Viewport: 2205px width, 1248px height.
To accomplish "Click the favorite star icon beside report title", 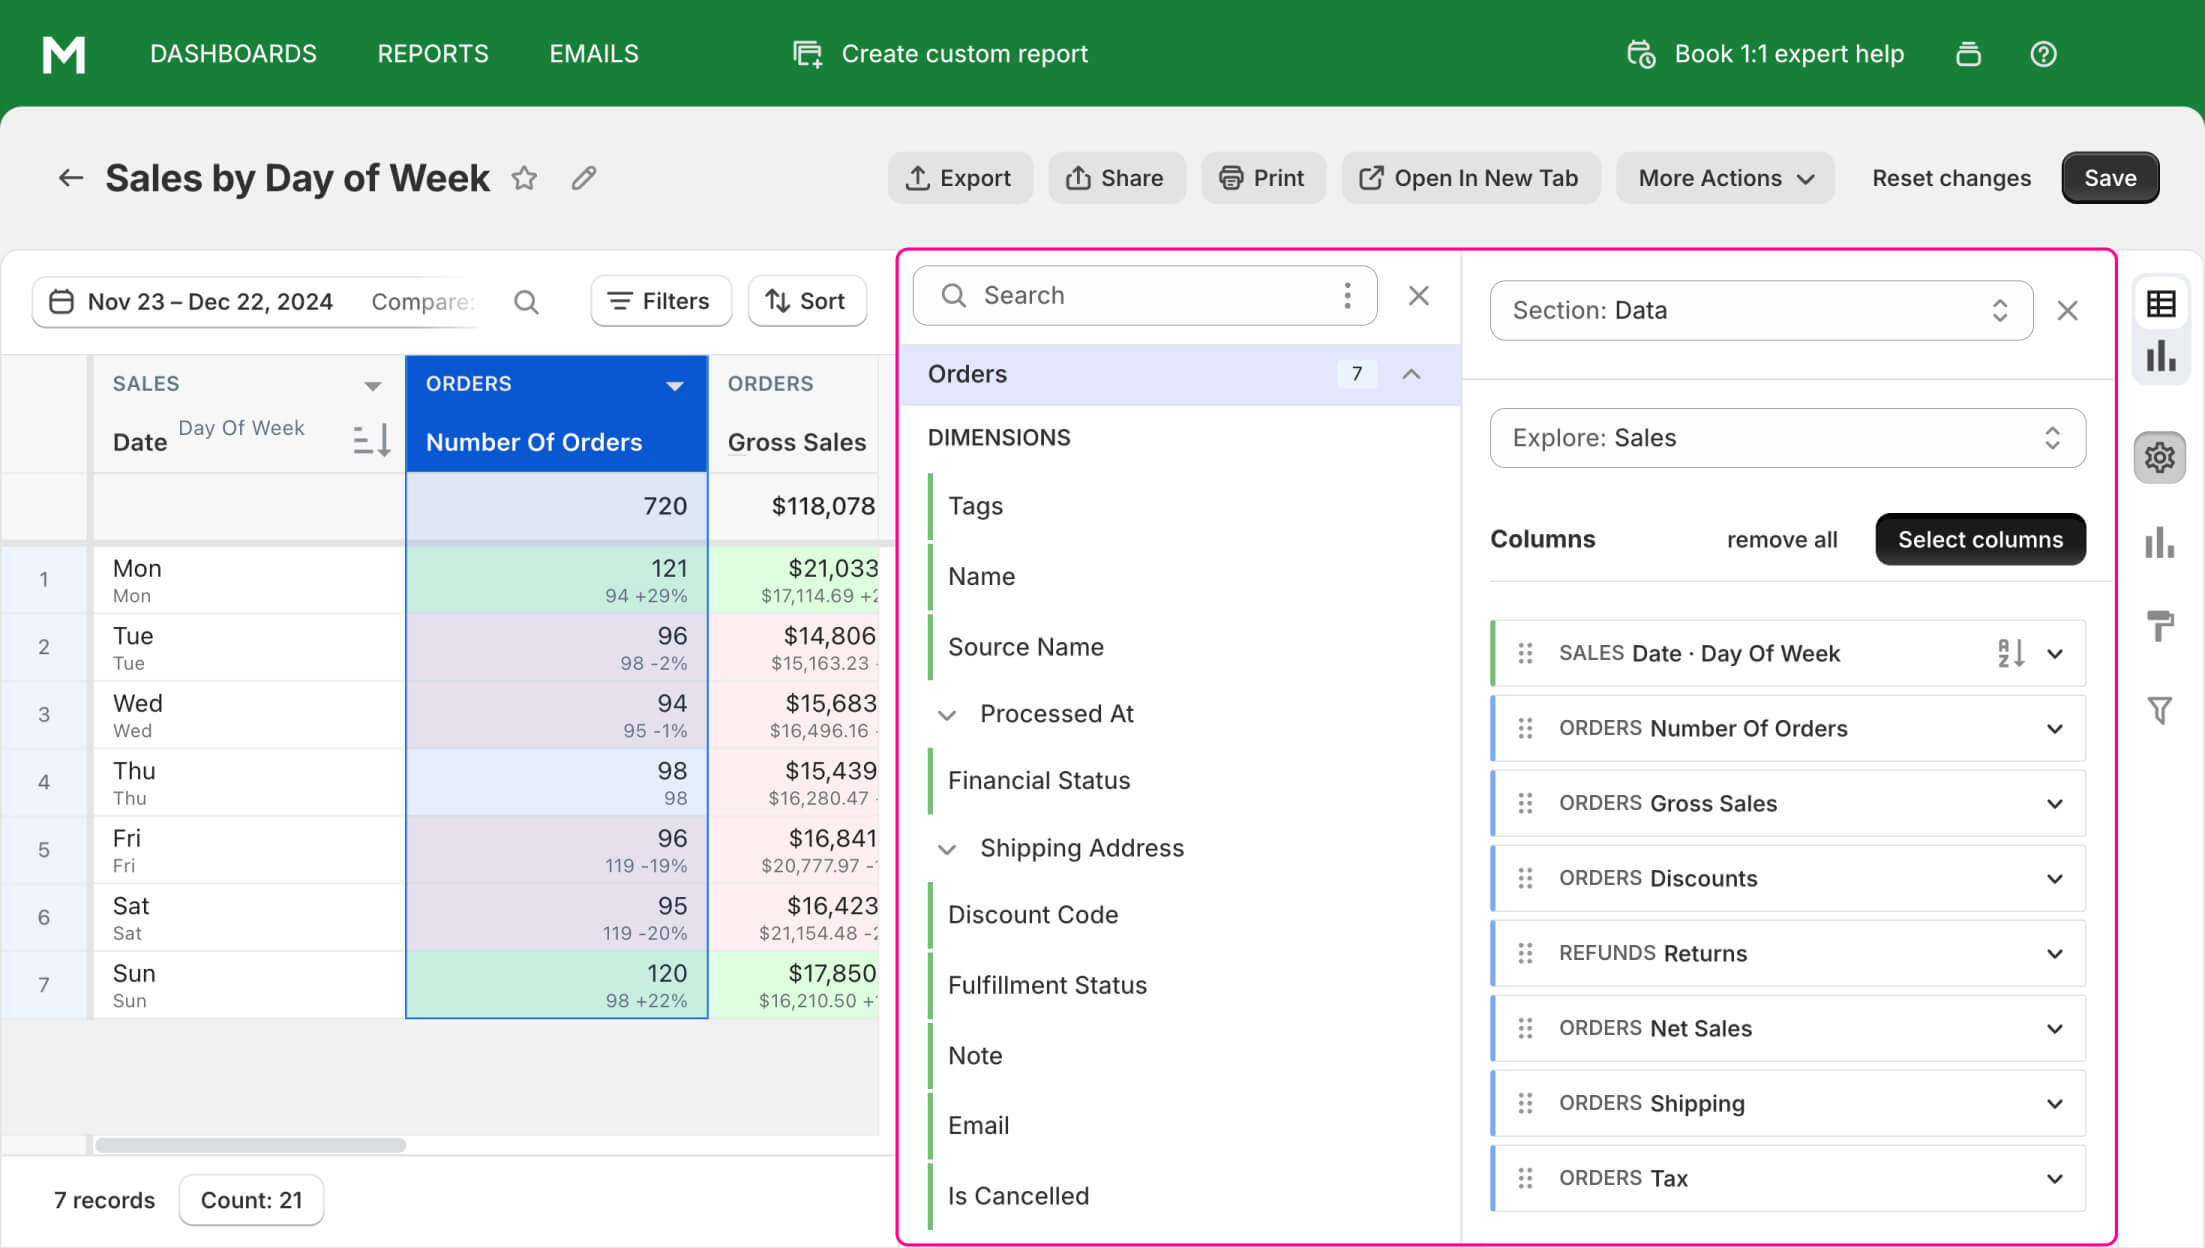I will click(x=524, y=178).
